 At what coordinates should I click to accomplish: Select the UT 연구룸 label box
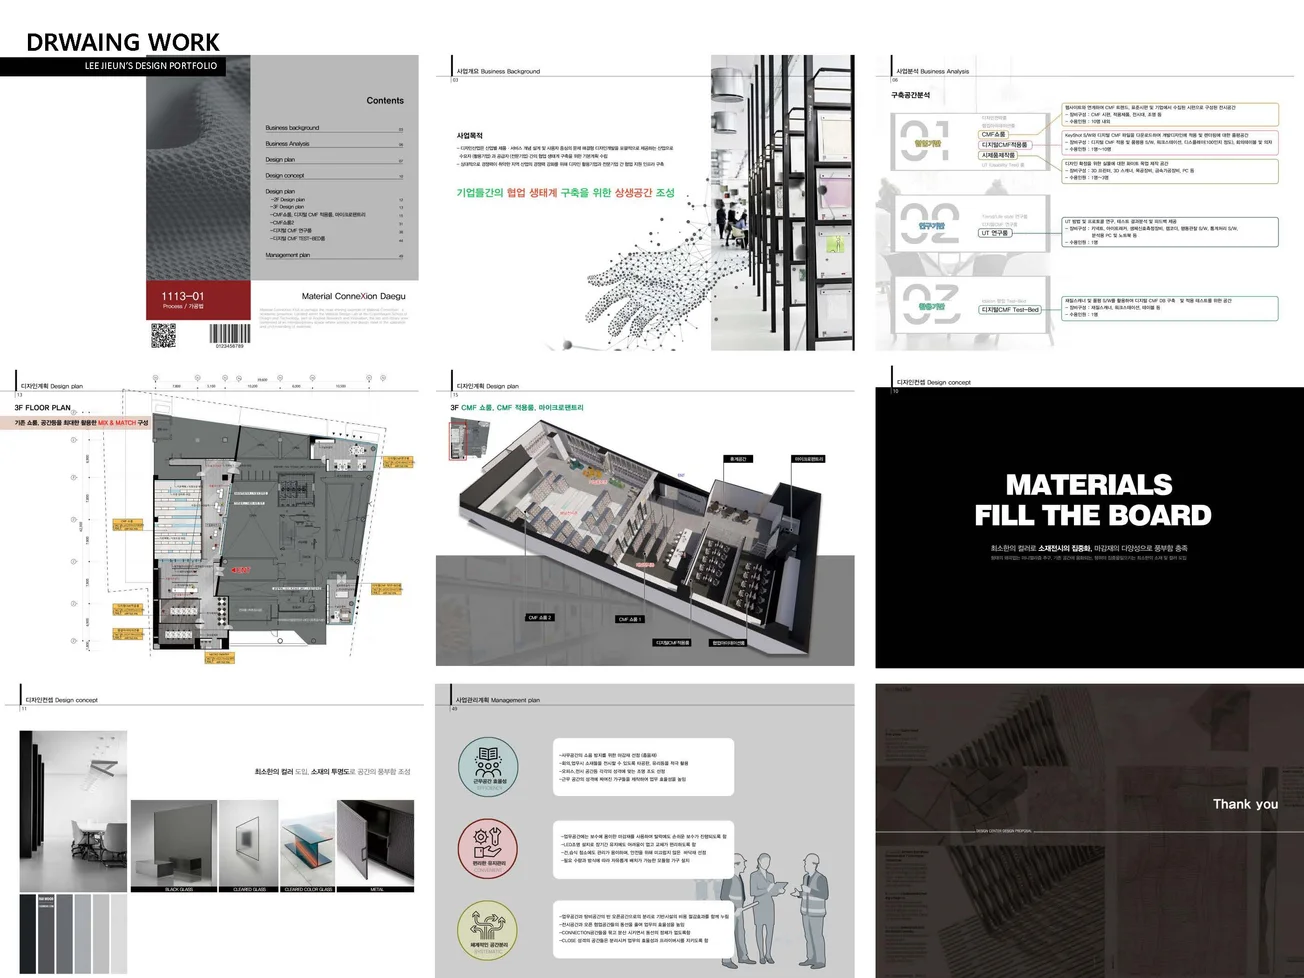click(995, 233)
